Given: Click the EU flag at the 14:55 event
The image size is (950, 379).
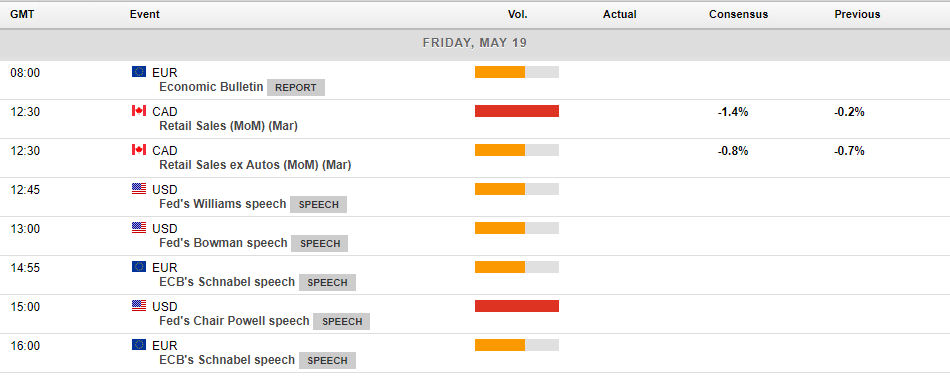Looking at the screenshot, I should [x=139, y=266].
